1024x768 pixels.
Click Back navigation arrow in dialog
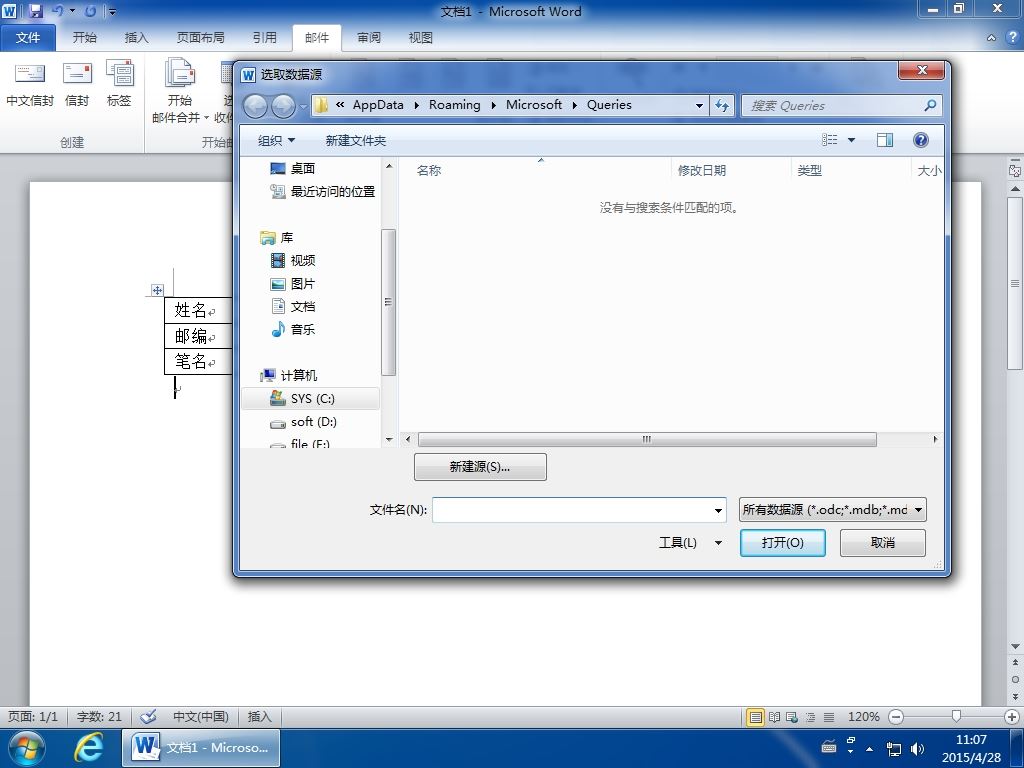click(x=255, y=106)
